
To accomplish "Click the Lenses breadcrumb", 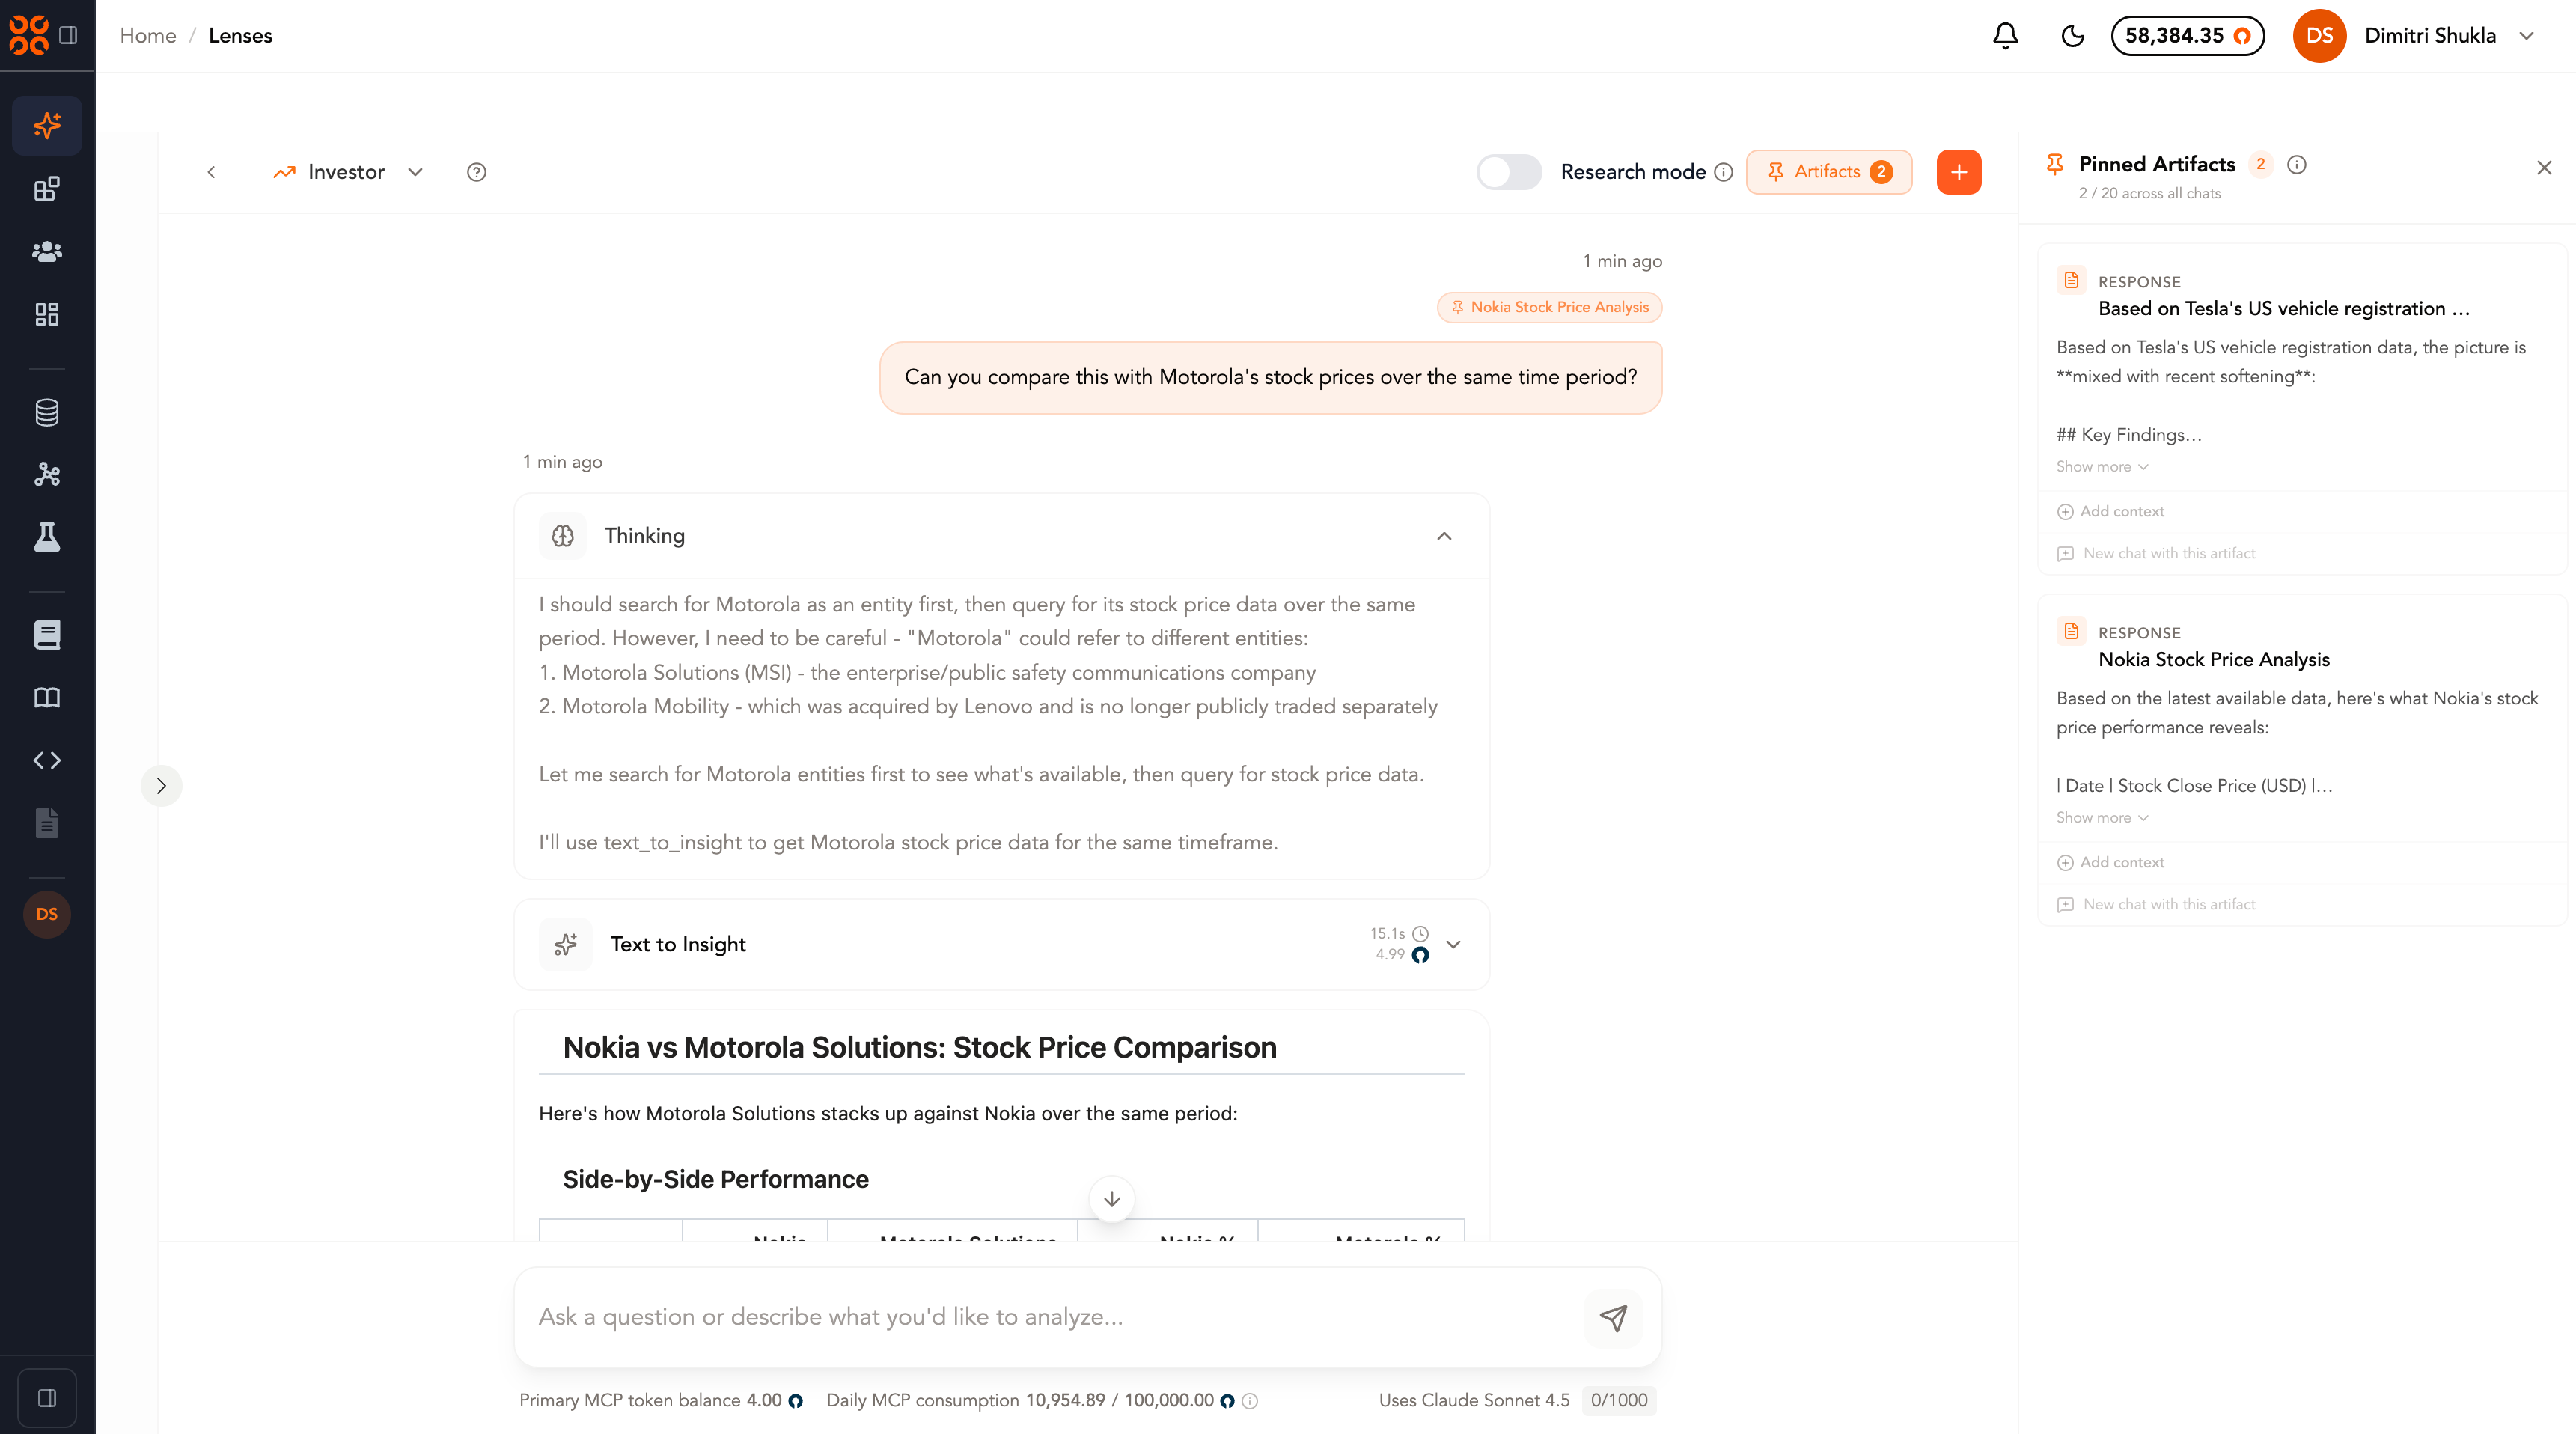I will [240, 36].
